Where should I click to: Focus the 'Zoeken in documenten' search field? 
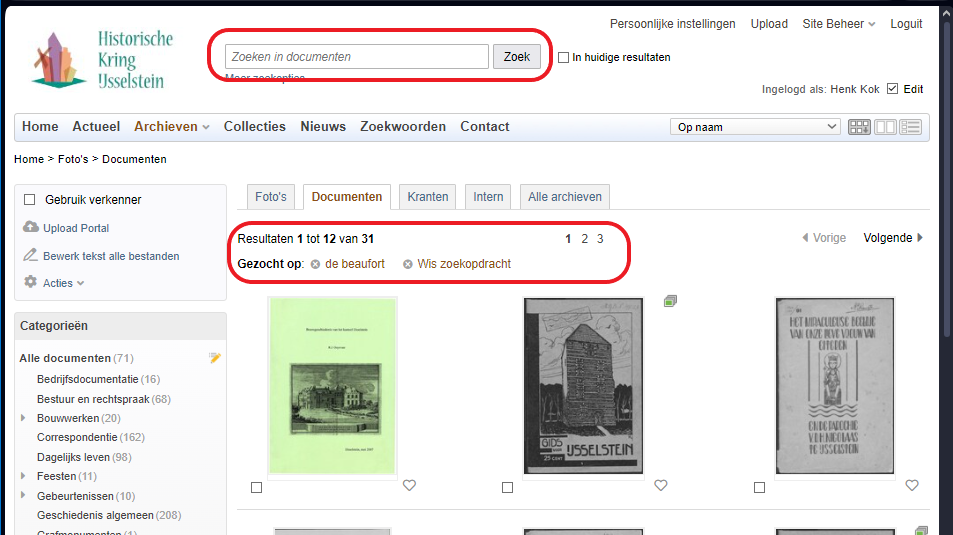pos(357,57)
